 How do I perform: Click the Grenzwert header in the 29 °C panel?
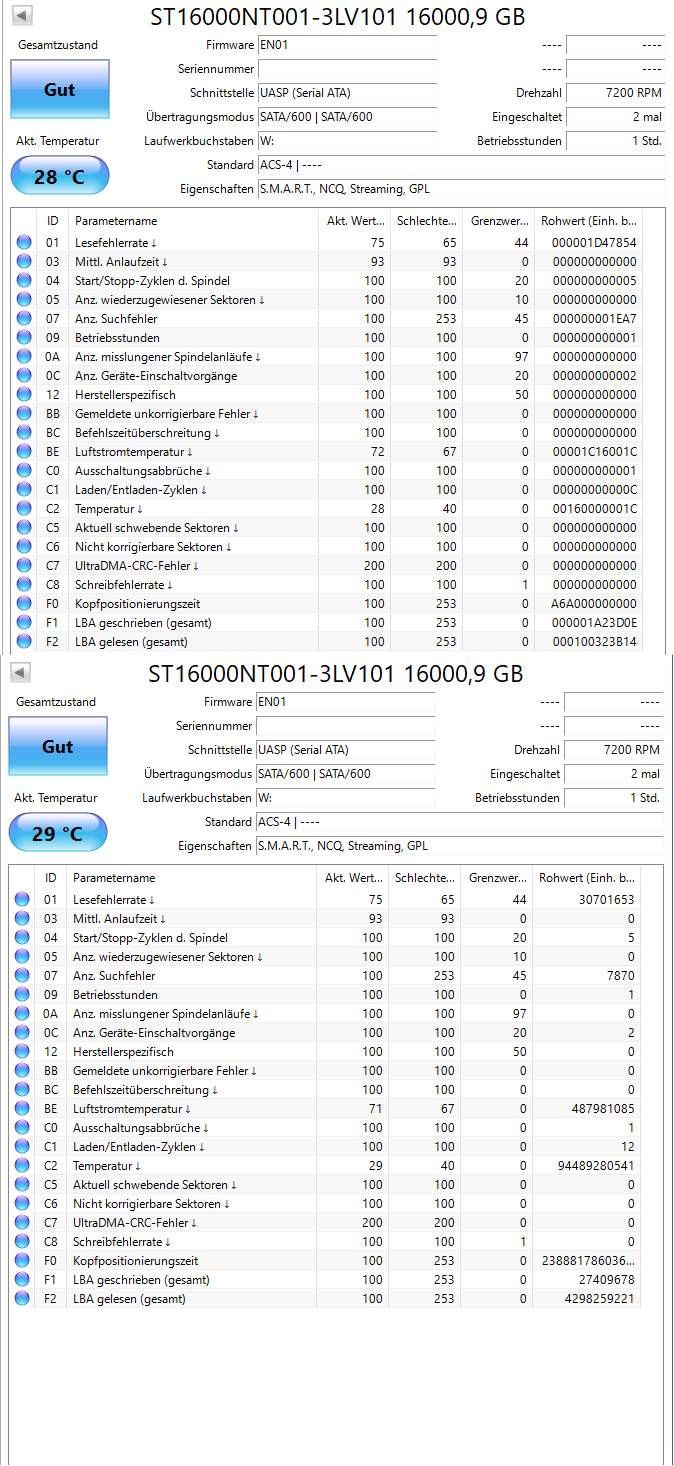tap(497, 878)
